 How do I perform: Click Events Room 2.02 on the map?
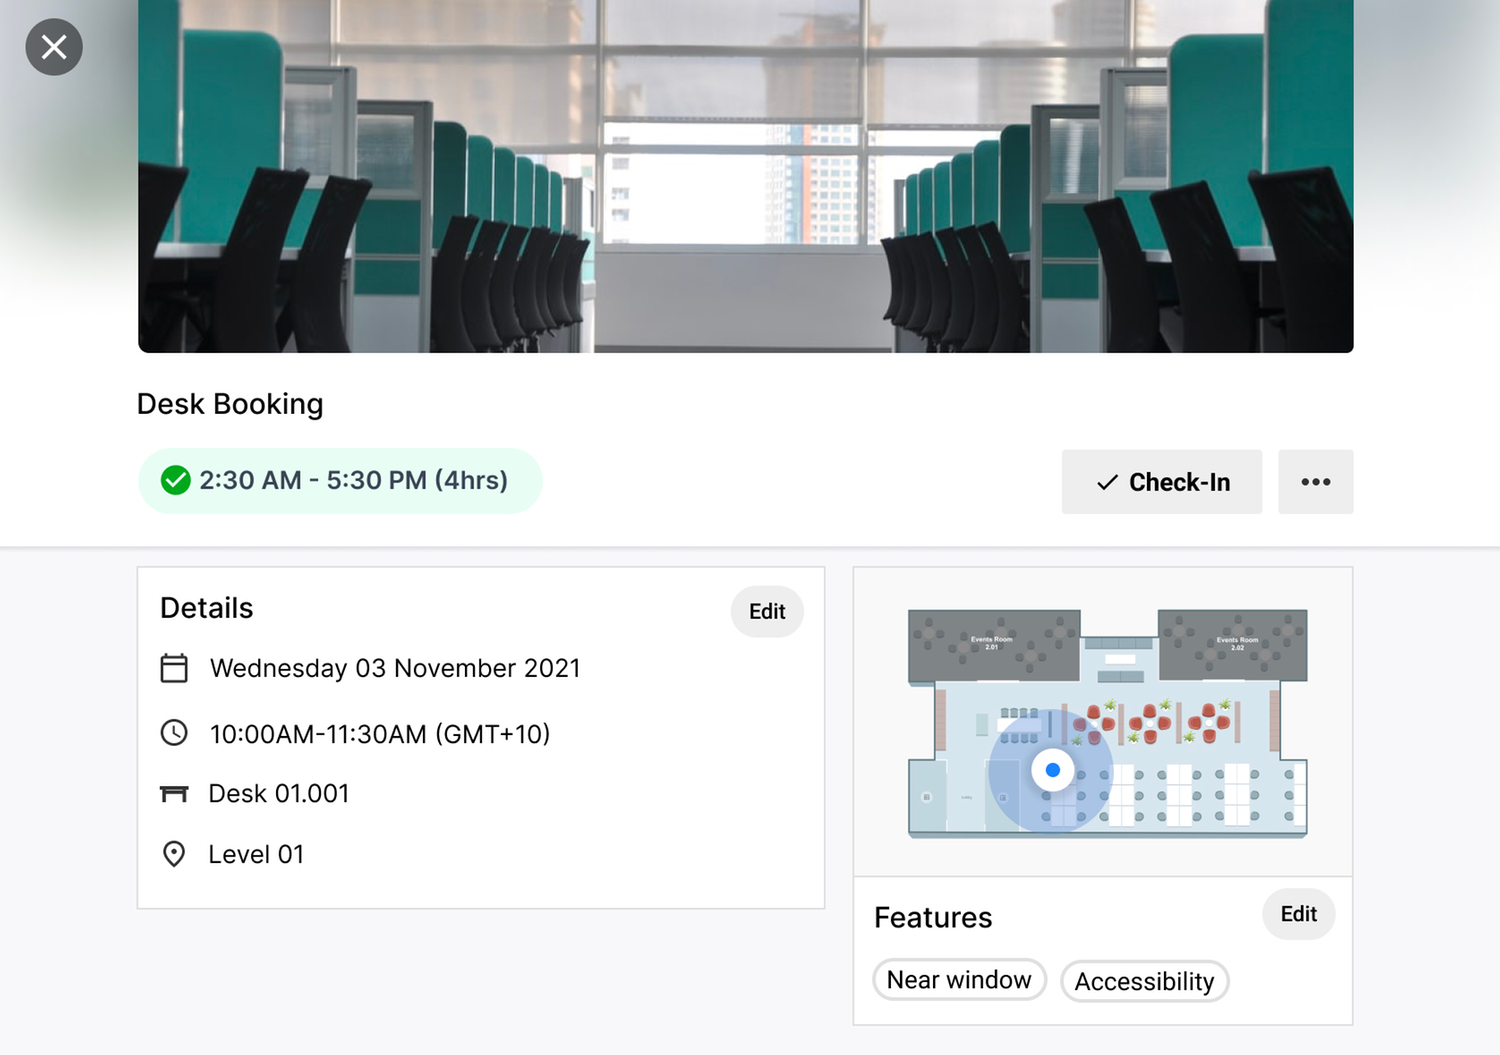pyautogui.click(x=1236, y=643)
